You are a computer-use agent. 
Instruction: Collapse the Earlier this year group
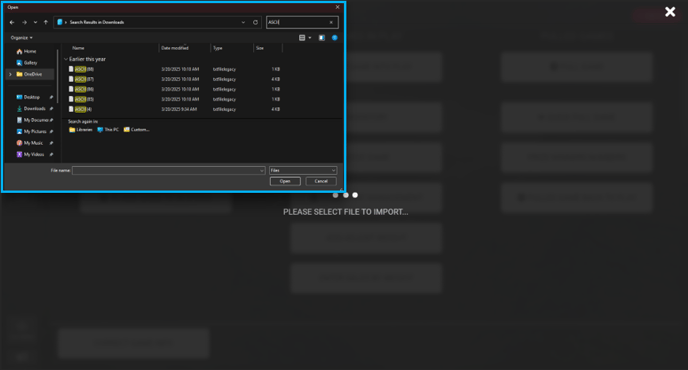point(66,59)
